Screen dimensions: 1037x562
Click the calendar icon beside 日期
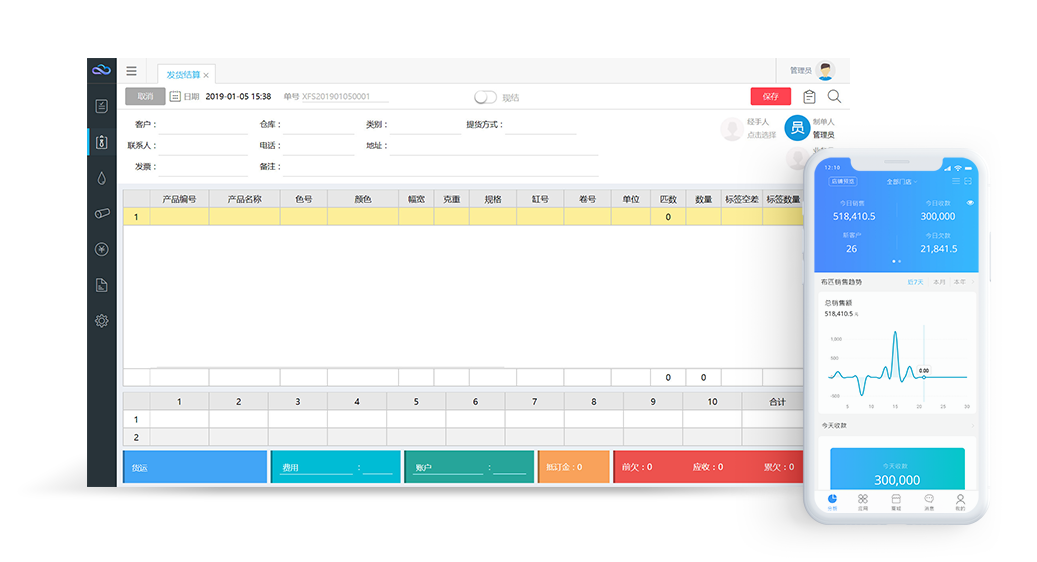(175, 97)
